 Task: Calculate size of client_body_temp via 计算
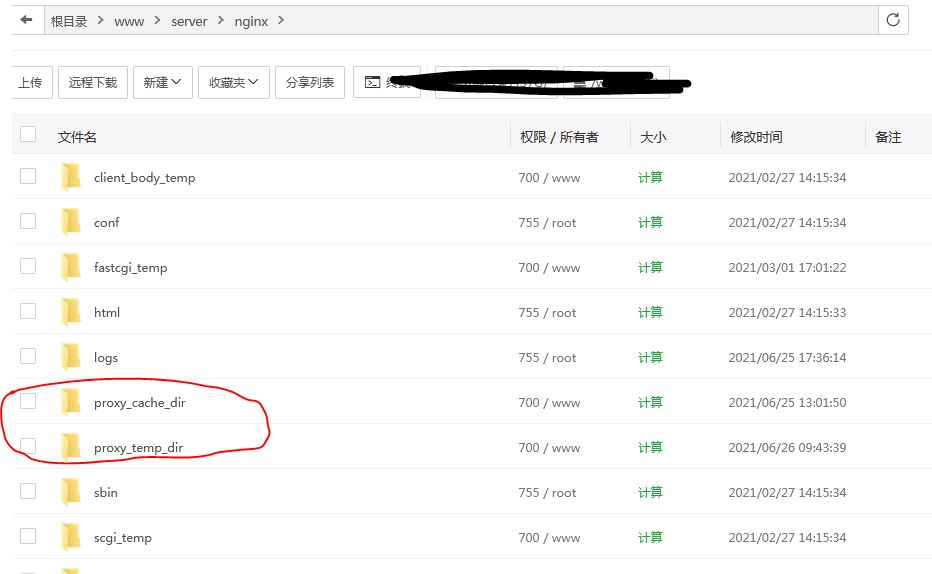650,177
